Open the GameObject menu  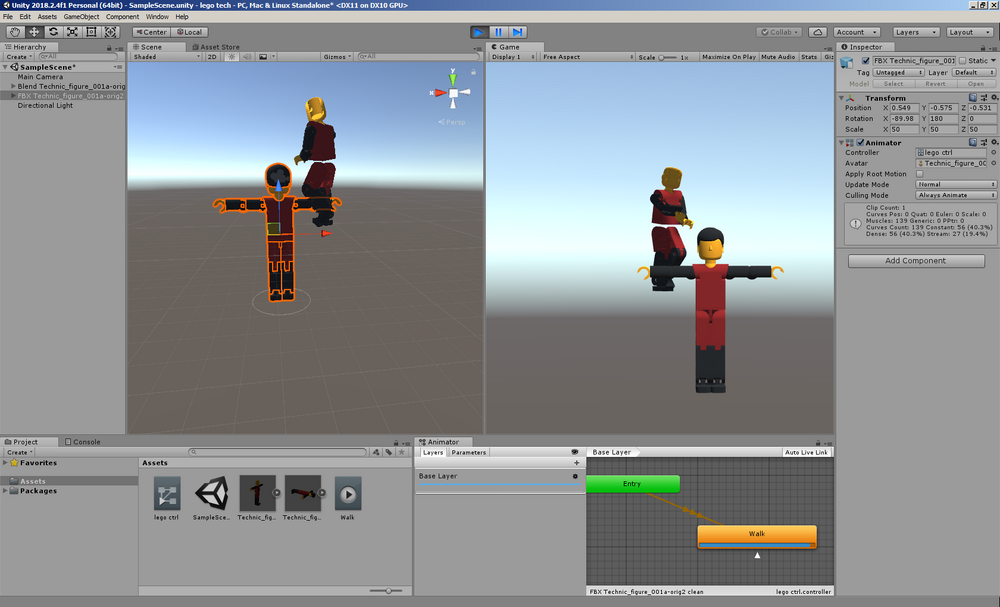click(81, 17)
